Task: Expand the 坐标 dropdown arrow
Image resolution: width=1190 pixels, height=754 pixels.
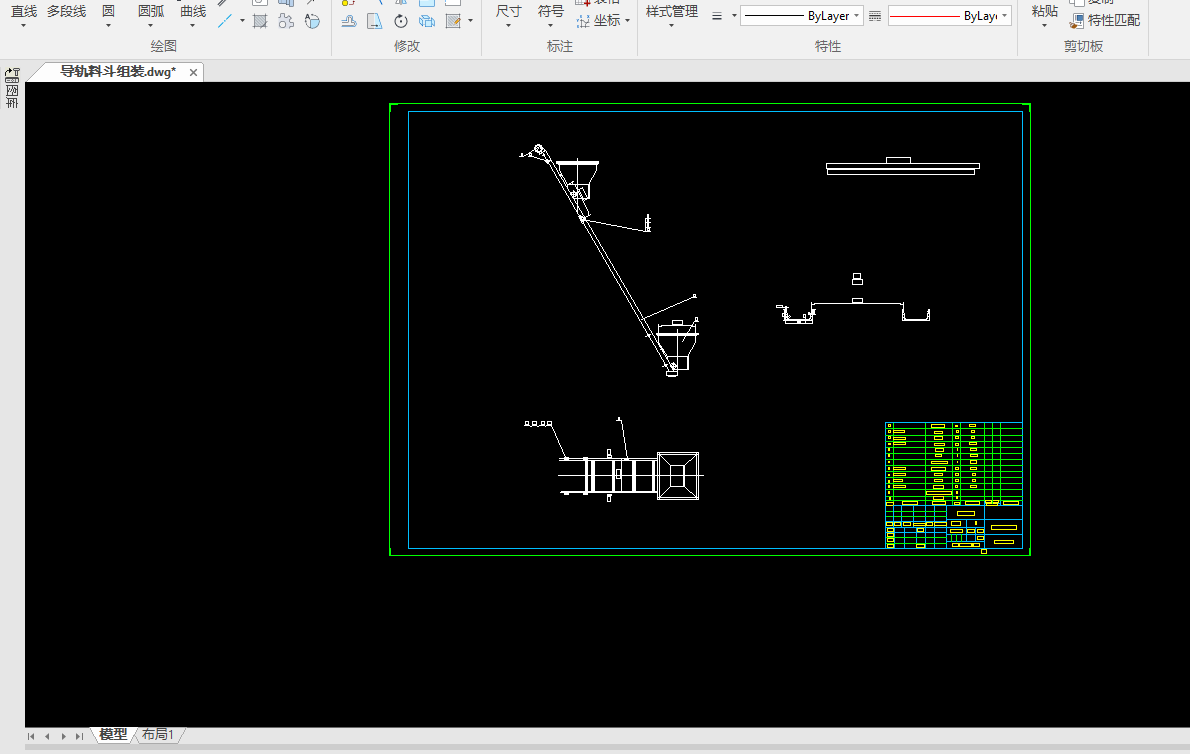Action: pos(628,20)
